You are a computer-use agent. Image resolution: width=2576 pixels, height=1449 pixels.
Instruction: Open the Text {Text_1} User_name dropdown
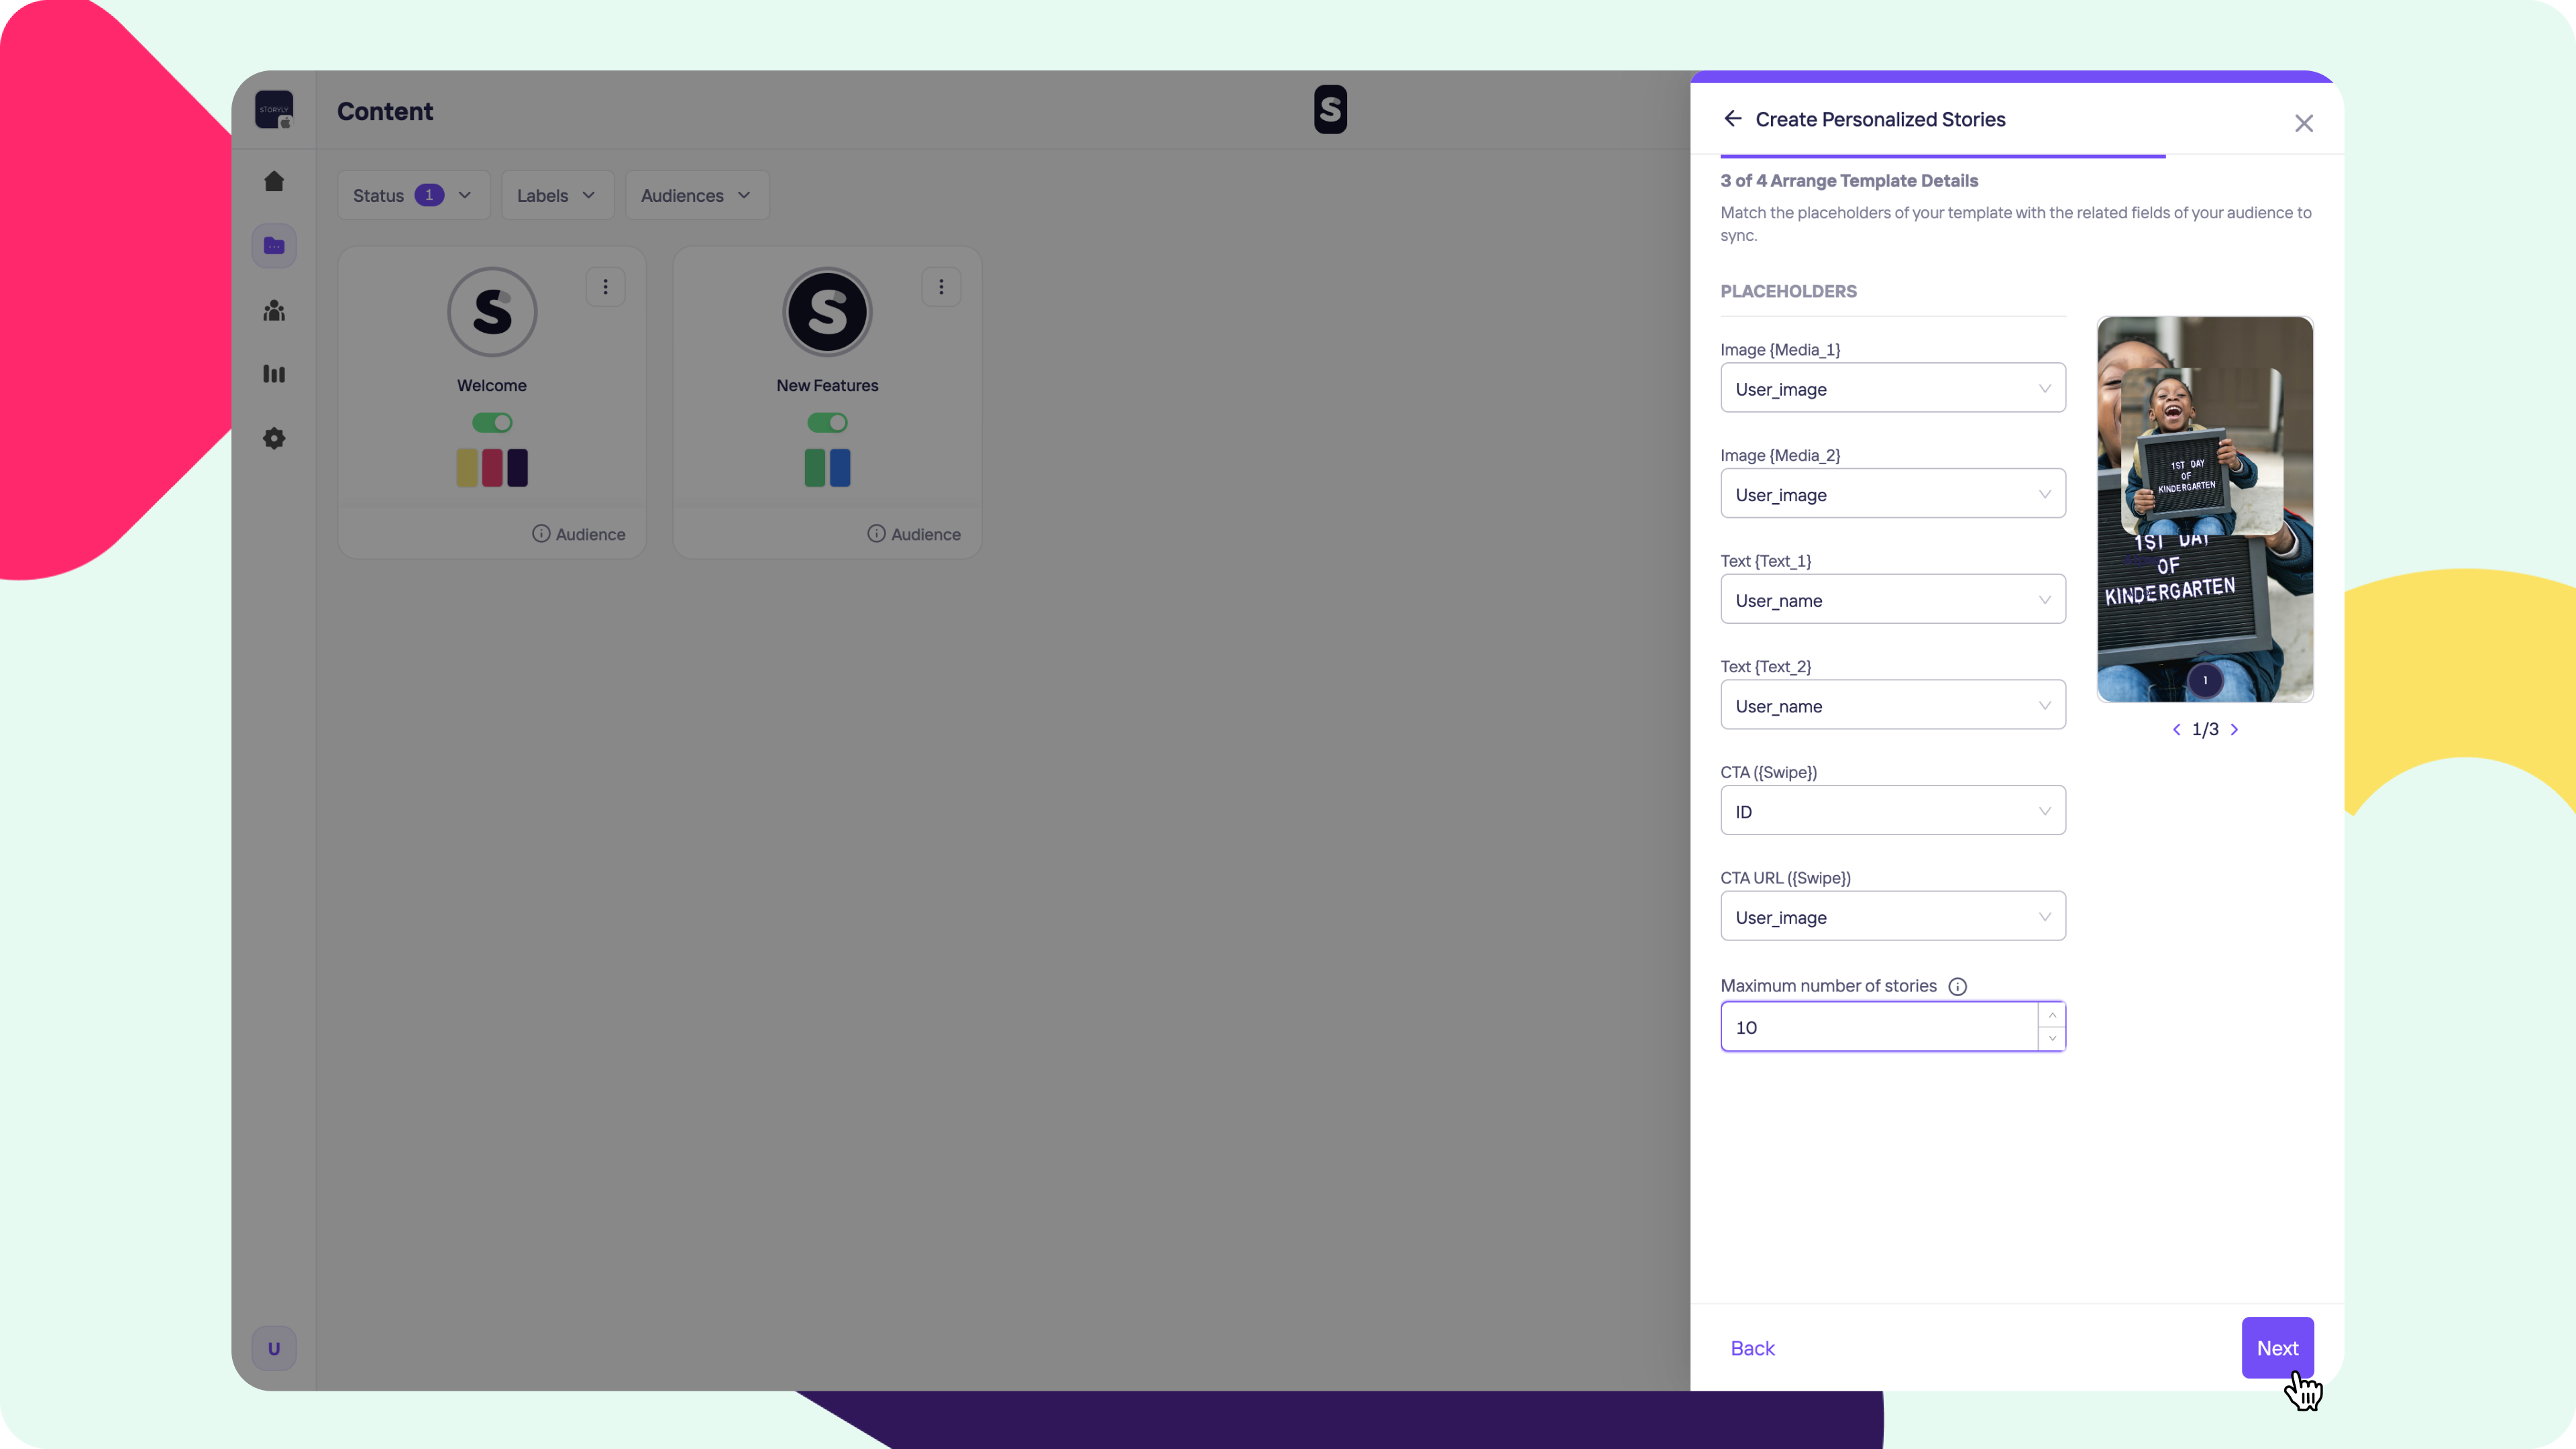[x=1892, y=600]
